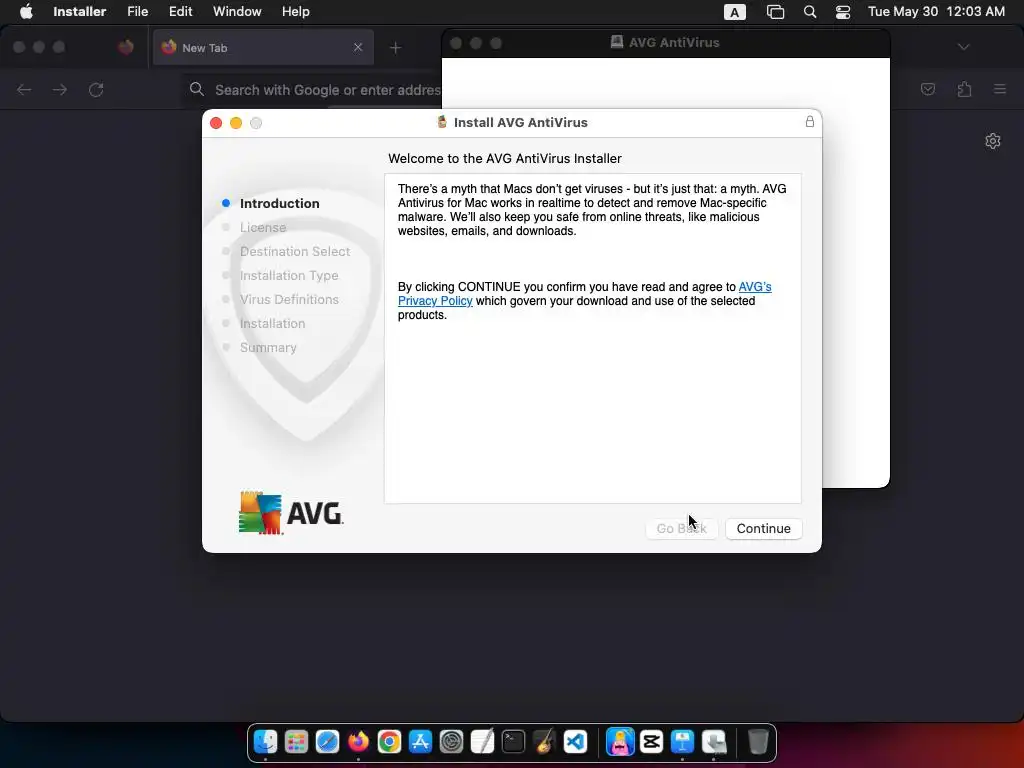Reload the page in Firefox
This screenshot has width=1024, height=768.
pos(96,89)
